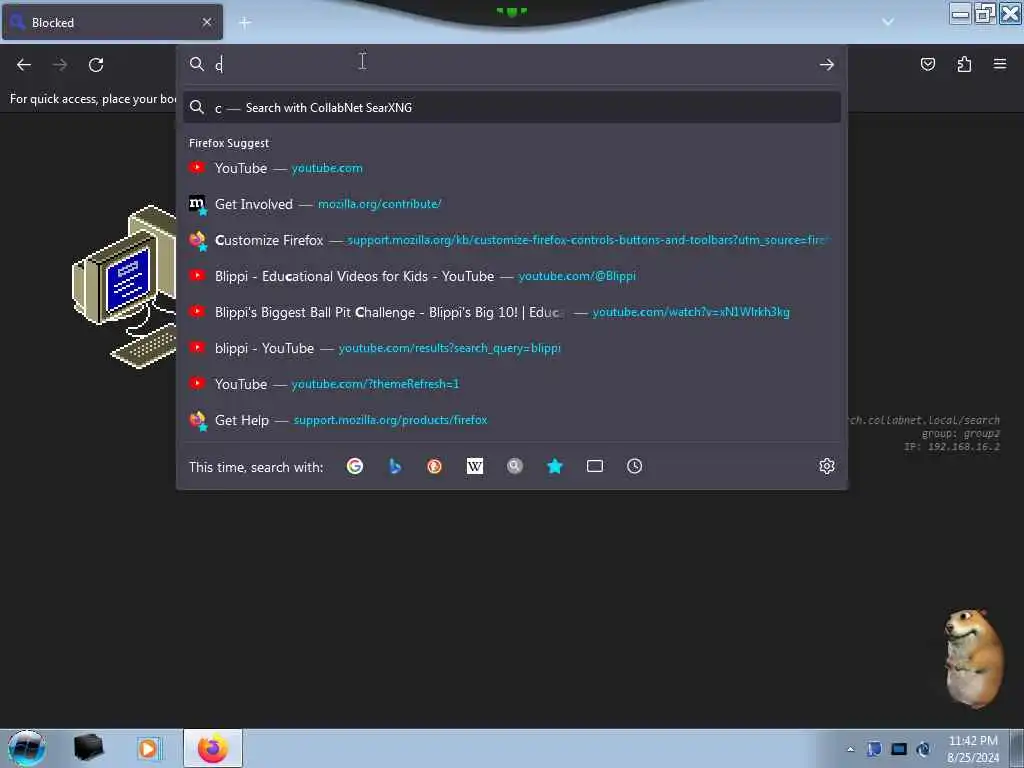Image resolution: width=1024 pixels, height=768 pixels.
Task: Open 'blippi - YouTube' search results suggestion
Action: point(512,347)
